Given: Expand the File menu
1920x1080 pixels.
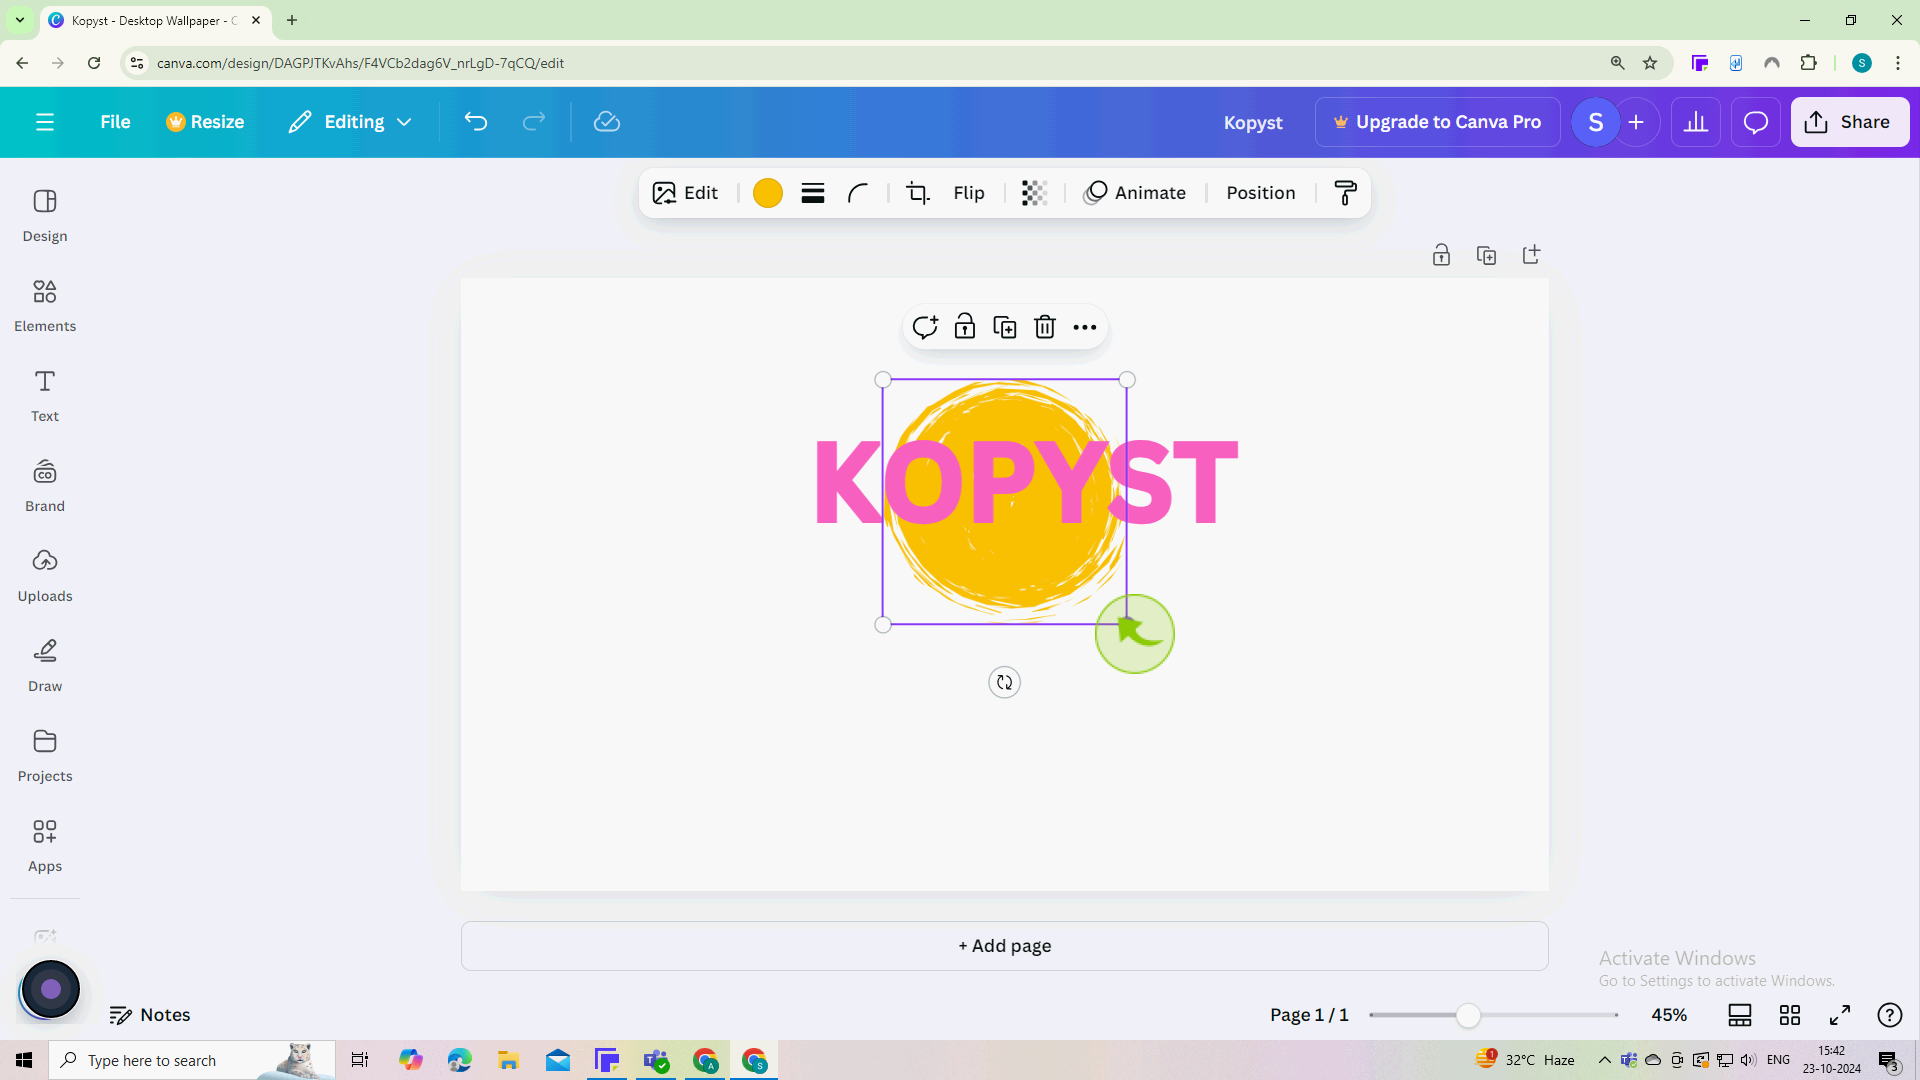Looking at the screenshot, I should (116, 121).
